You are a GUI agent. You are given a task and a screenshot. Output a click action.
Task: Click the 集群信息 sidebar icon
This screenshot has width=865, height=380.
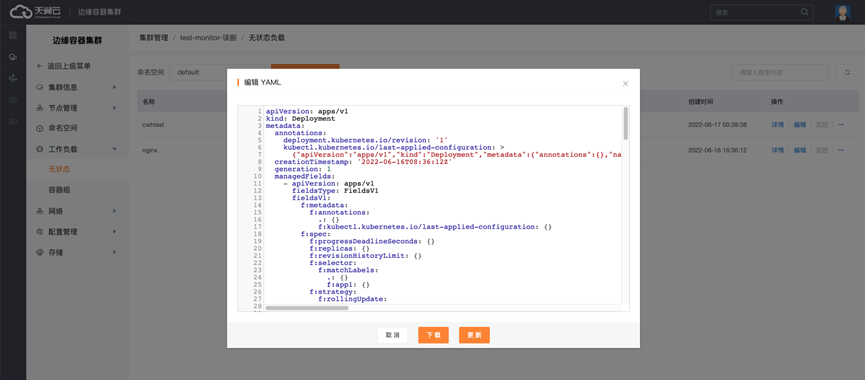tap(39, 87)
